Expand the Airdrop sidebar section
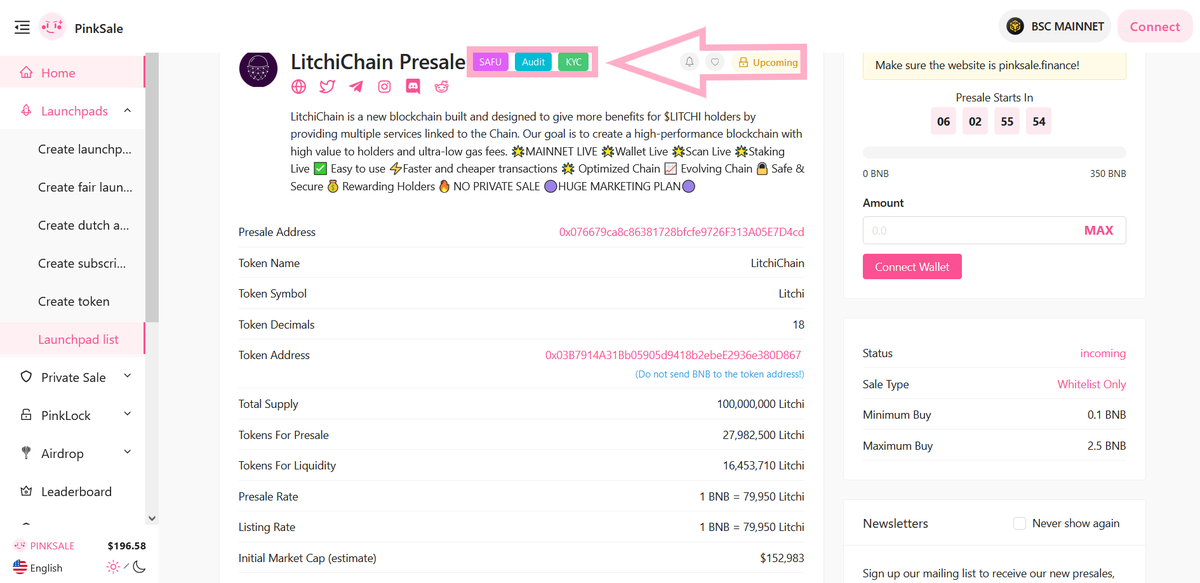 point(127,453)
